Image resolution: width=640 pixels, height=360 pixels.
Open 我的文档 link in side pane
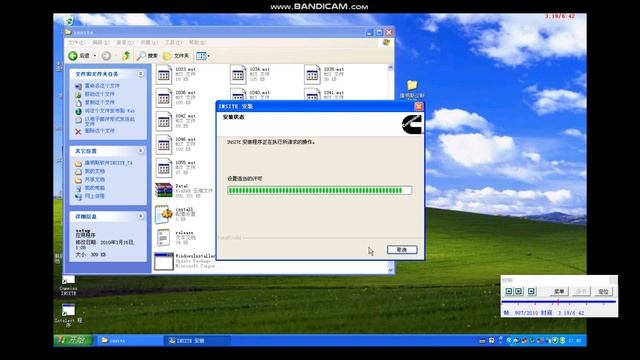pyautogui.click(x=95, y=171)
